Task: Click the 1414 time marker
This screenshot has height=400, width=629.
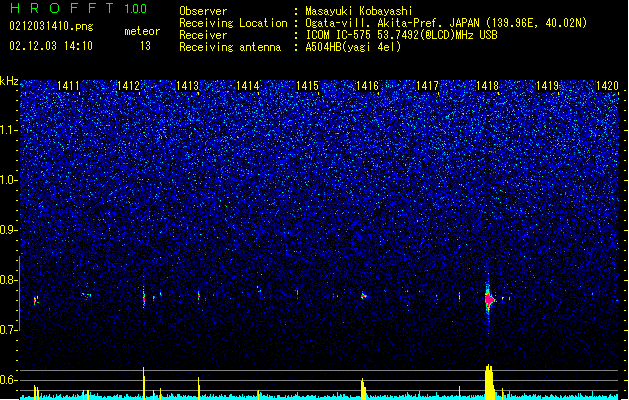Action: (x=248, y=86)
